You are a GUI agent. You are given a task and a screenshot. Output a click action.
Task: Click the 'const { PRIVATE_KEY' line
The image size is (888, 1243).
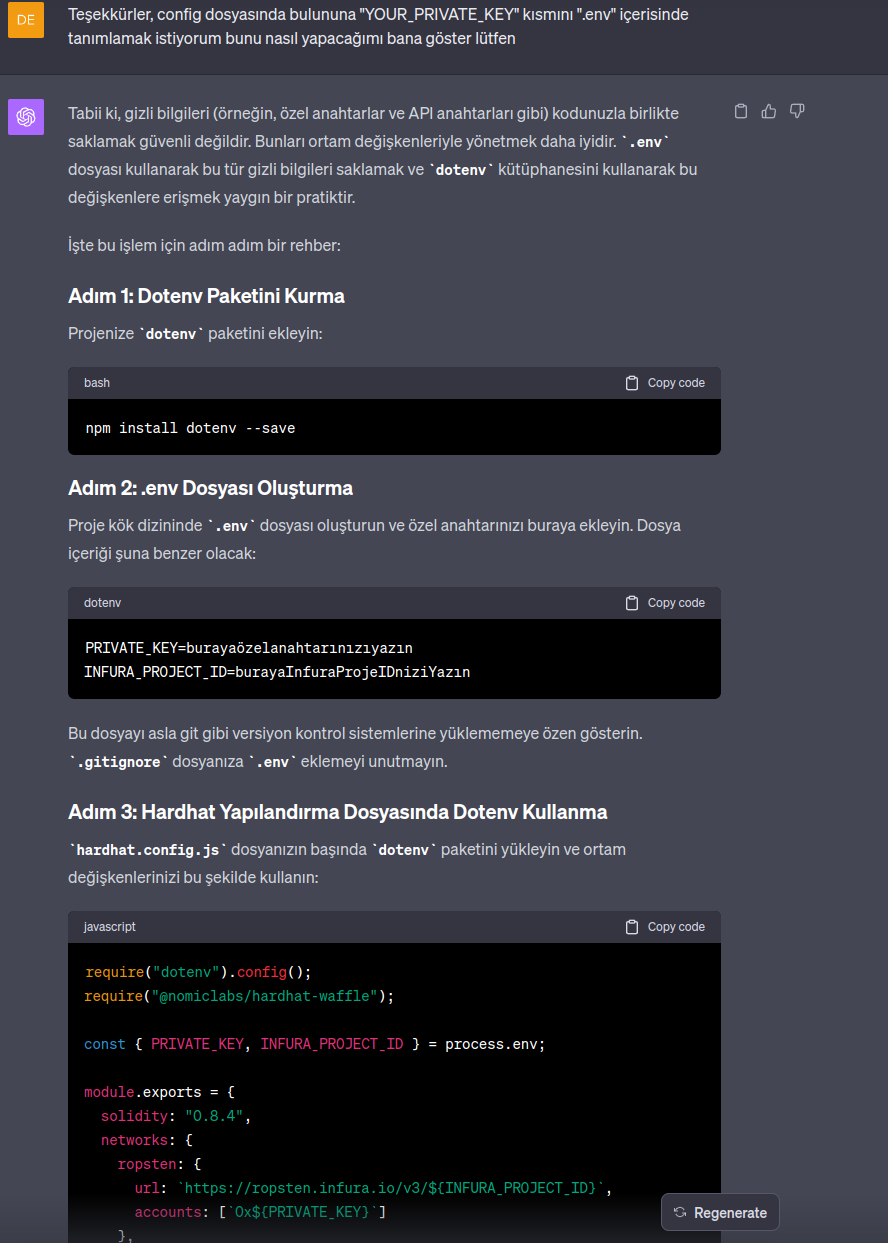pyautogui.click(x=315, y=1044)
